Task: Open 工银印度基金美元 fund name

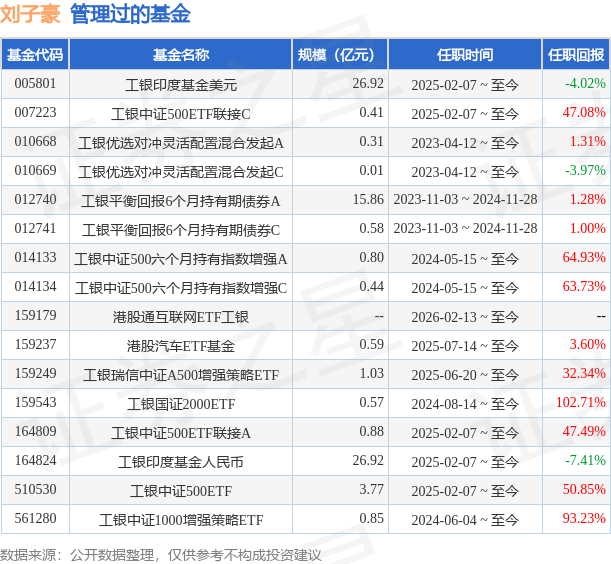Action: [x=181, y=84]
